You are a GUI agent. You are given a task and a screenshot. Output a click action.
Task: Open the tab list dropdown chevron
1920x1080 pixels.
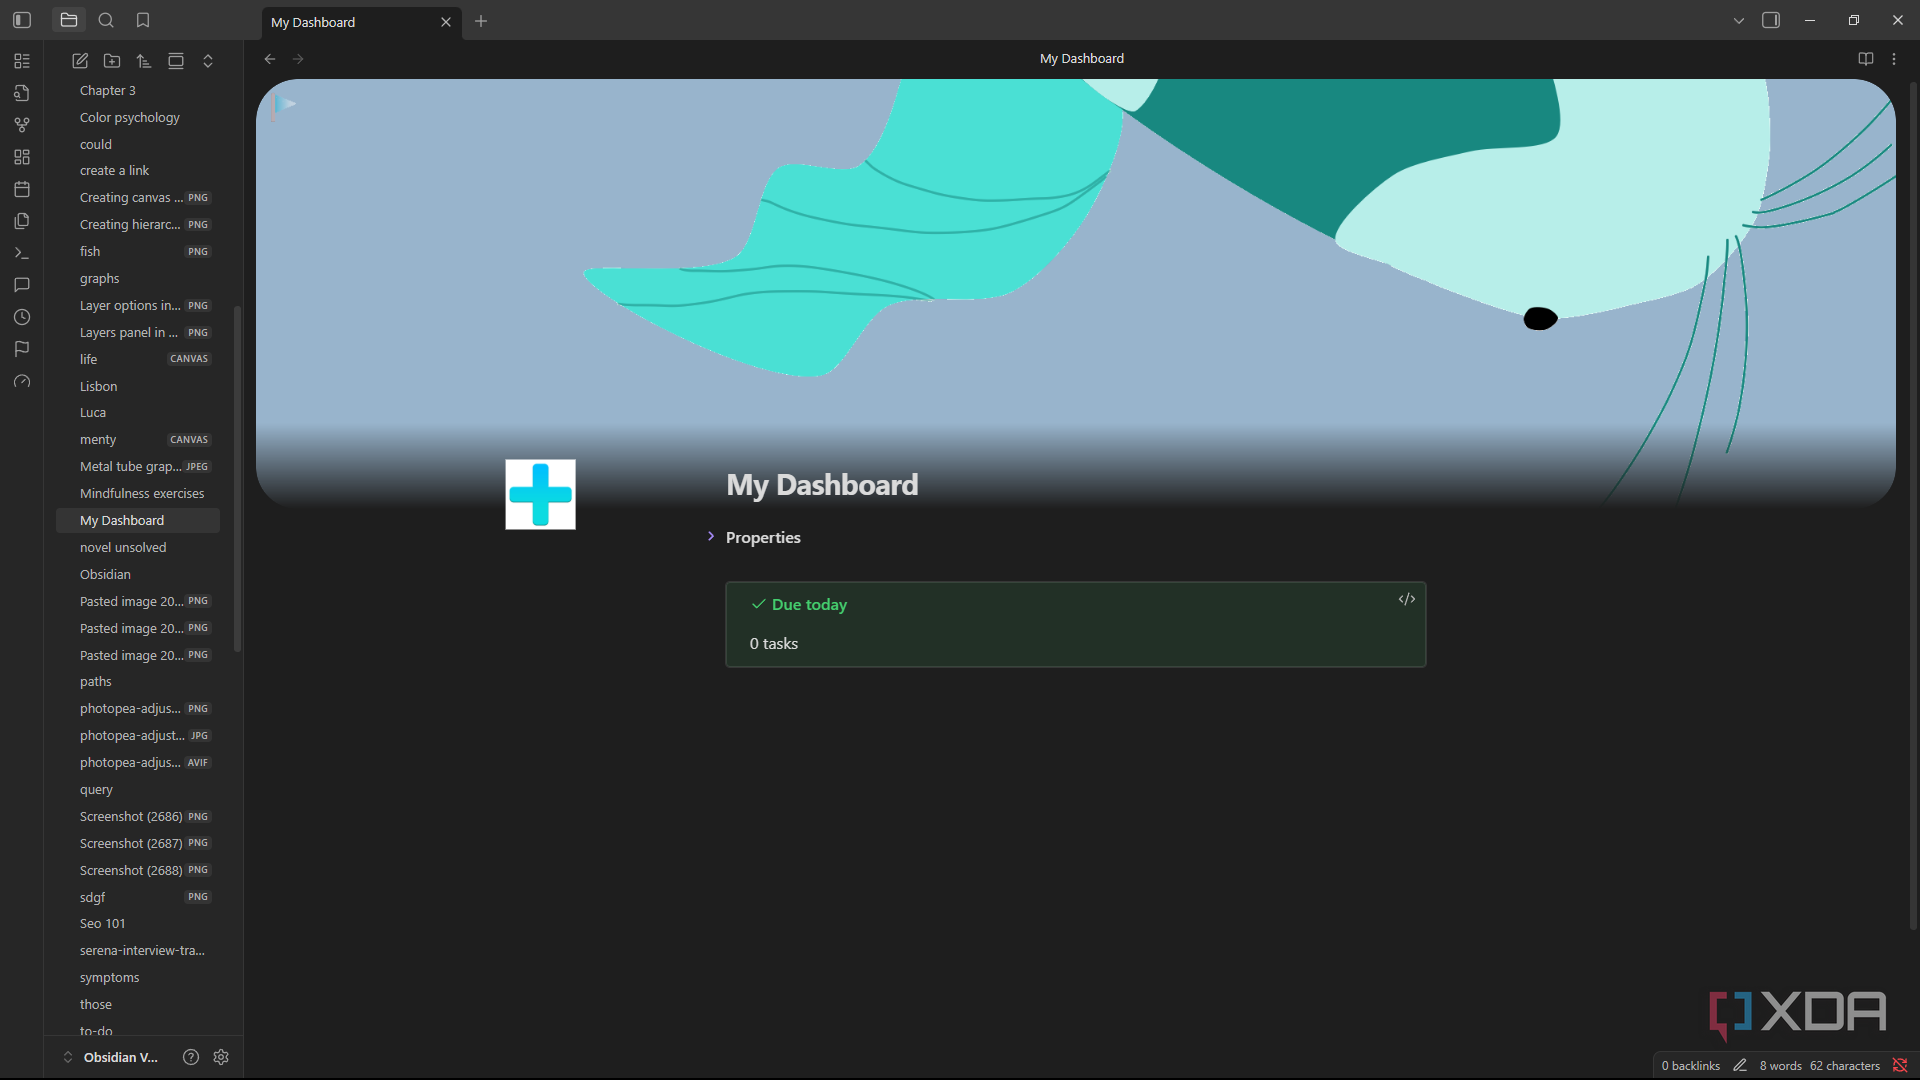click(1739, 20)
